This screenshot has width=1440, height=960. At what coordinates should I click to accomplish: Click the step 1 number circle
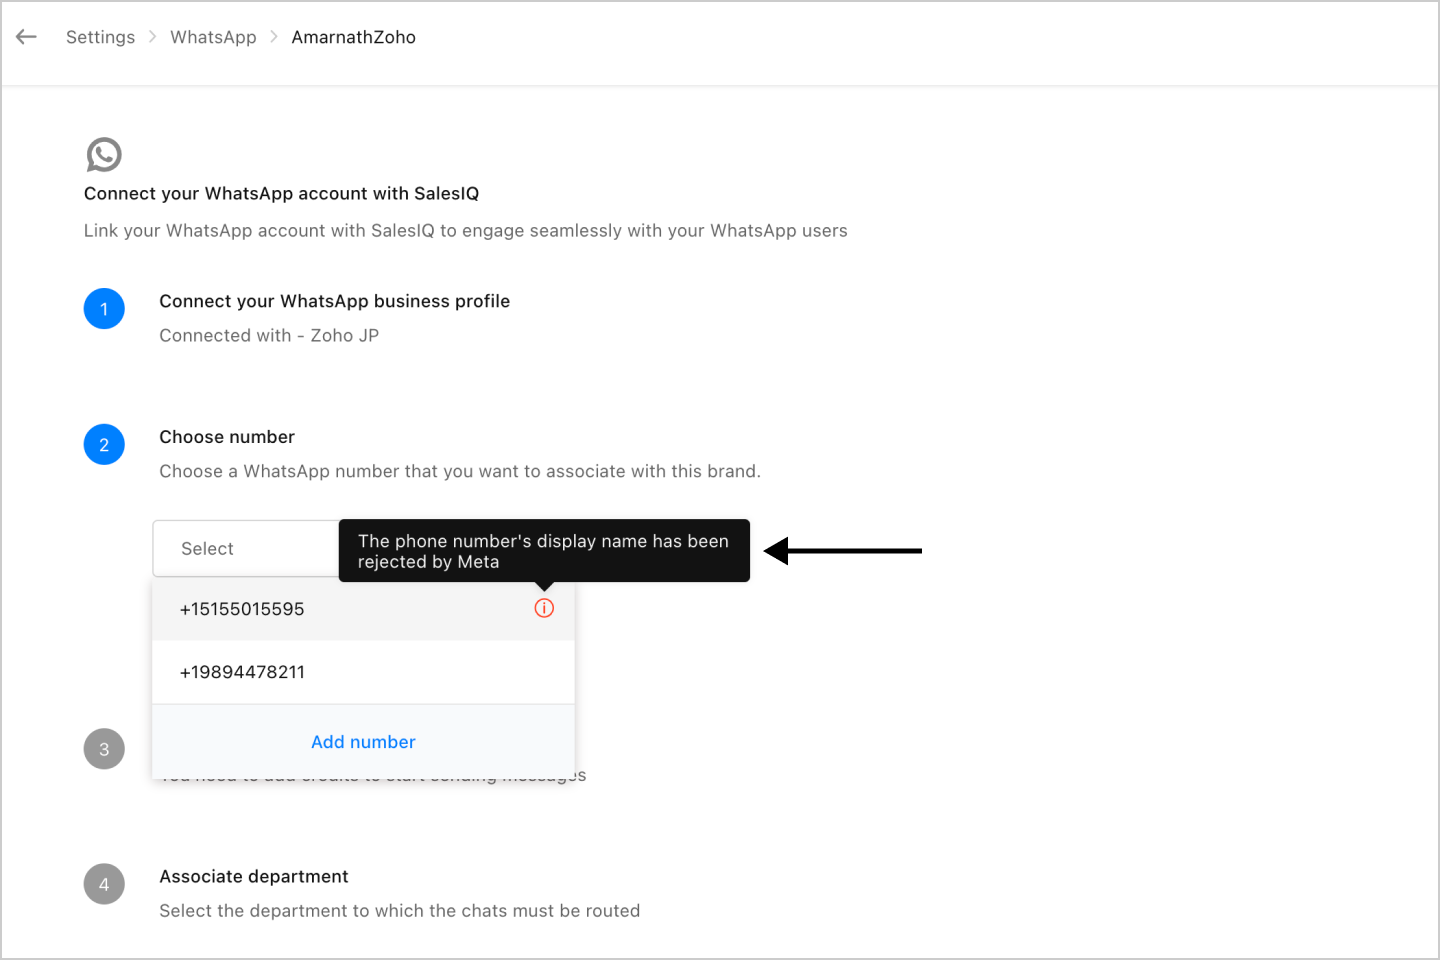(x=104, y=309)
